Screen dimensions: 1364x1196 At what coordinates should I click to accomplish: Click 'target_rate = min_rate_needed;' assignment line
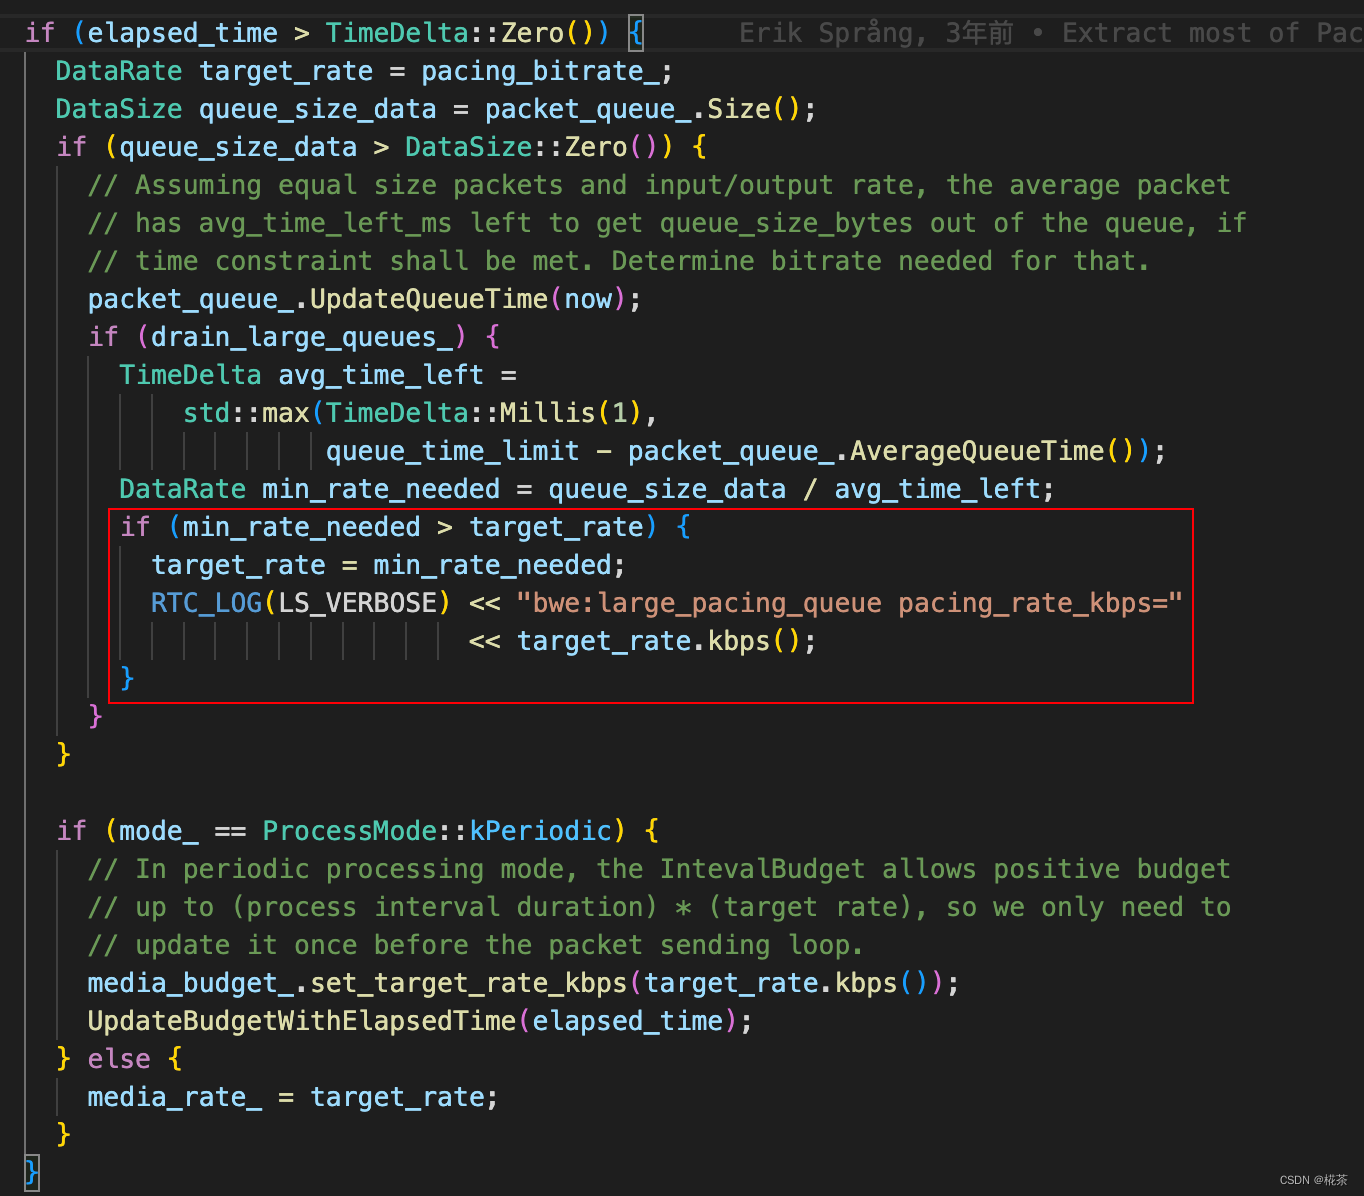pyautogui.click(x=388, y=565)
